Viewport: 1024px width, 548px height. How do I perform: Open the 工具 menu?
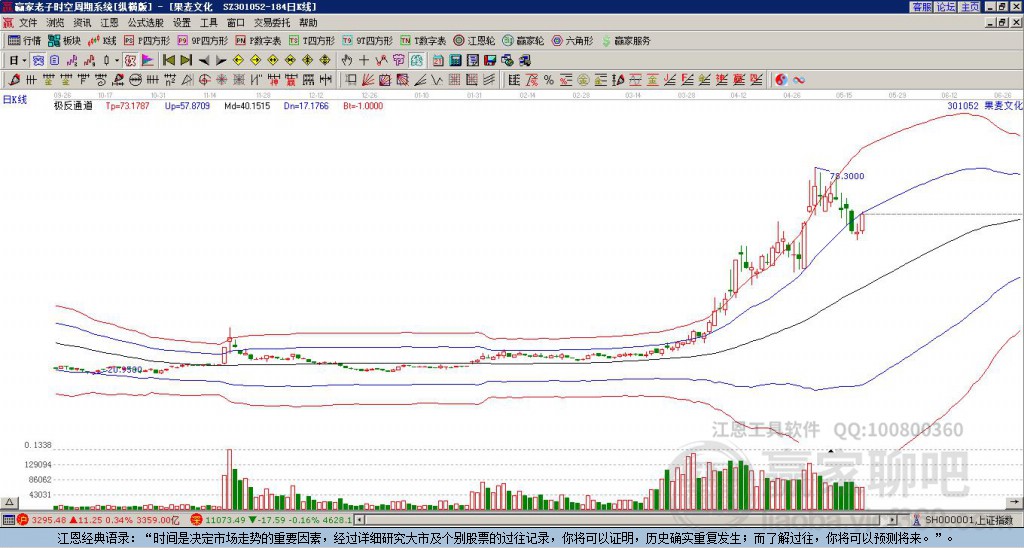pyautogui.click(x=209, y=23)
